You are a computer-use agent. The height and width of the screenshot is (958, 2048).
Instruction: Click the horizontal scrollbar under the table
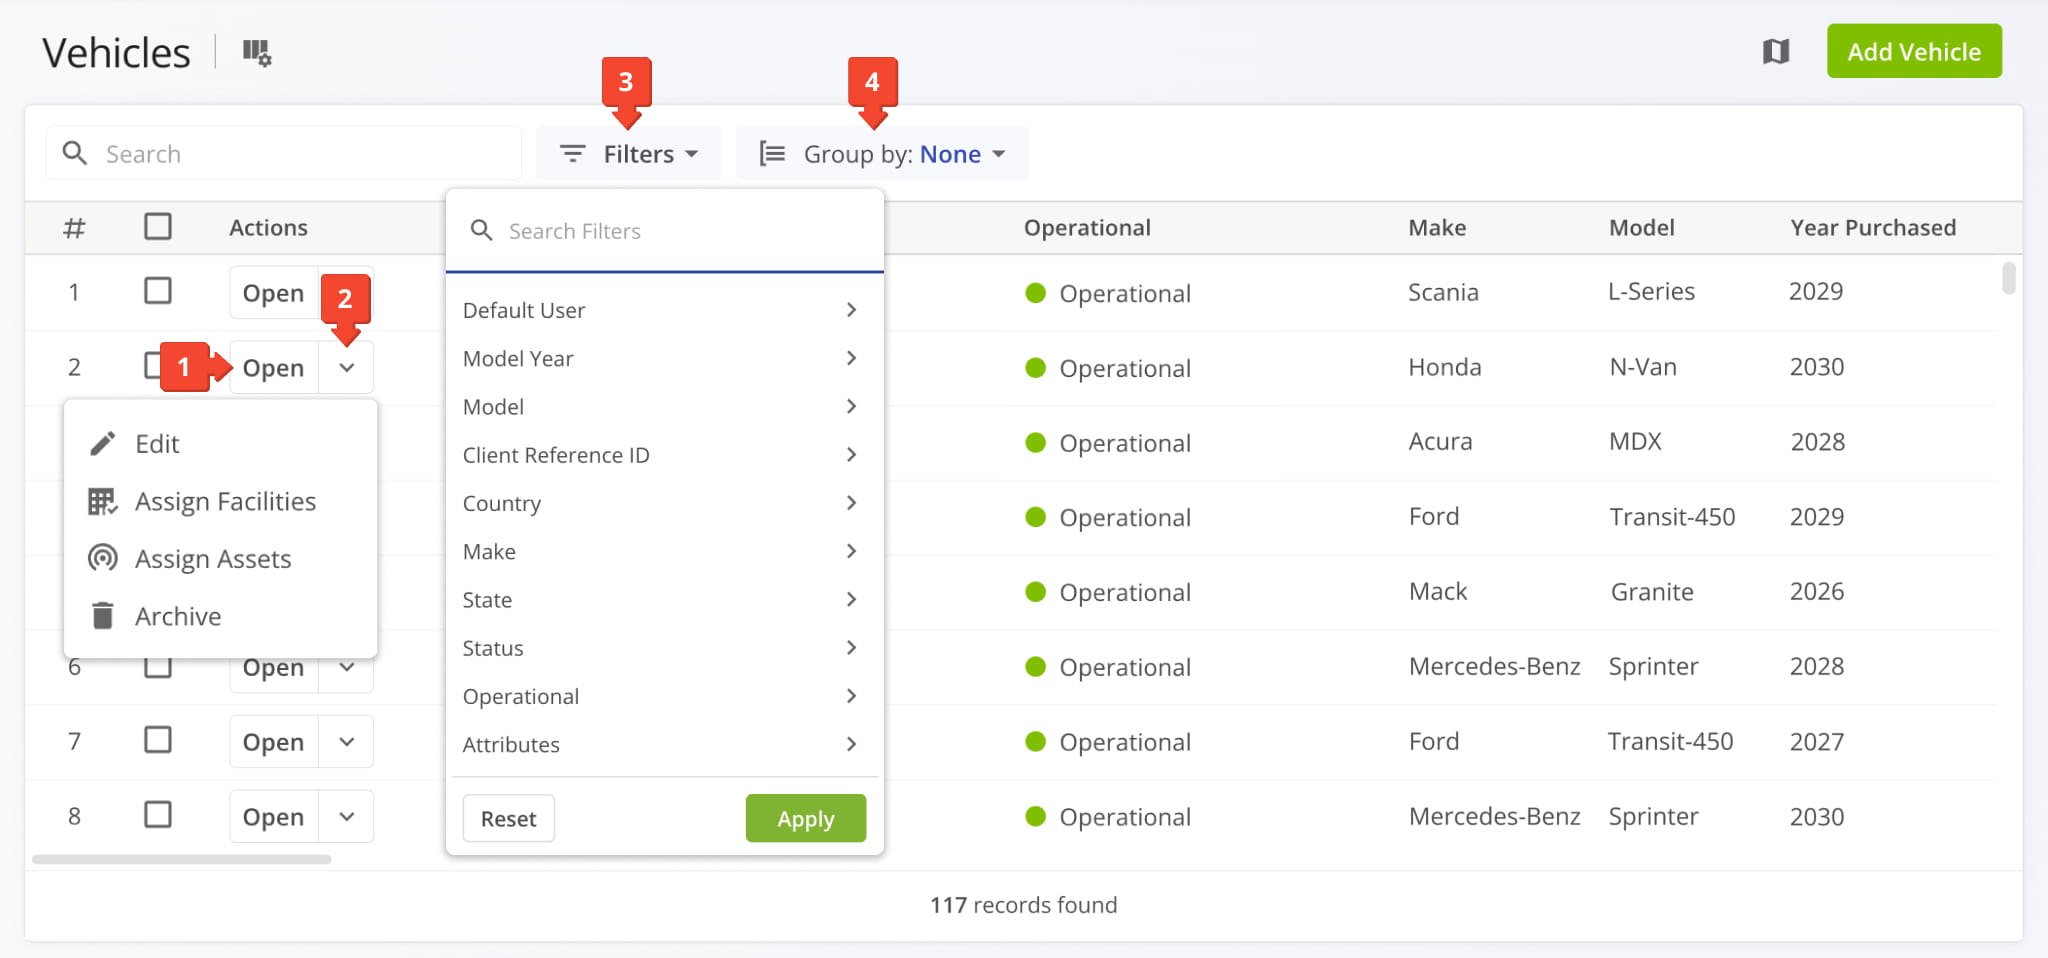pos(181,859)
